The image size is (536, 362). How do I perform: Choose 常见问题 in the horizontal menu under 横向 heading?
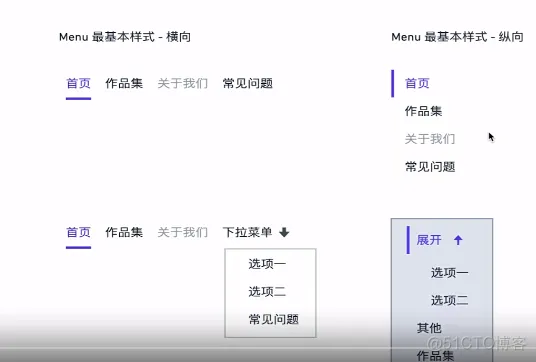(x=247, y=83)
